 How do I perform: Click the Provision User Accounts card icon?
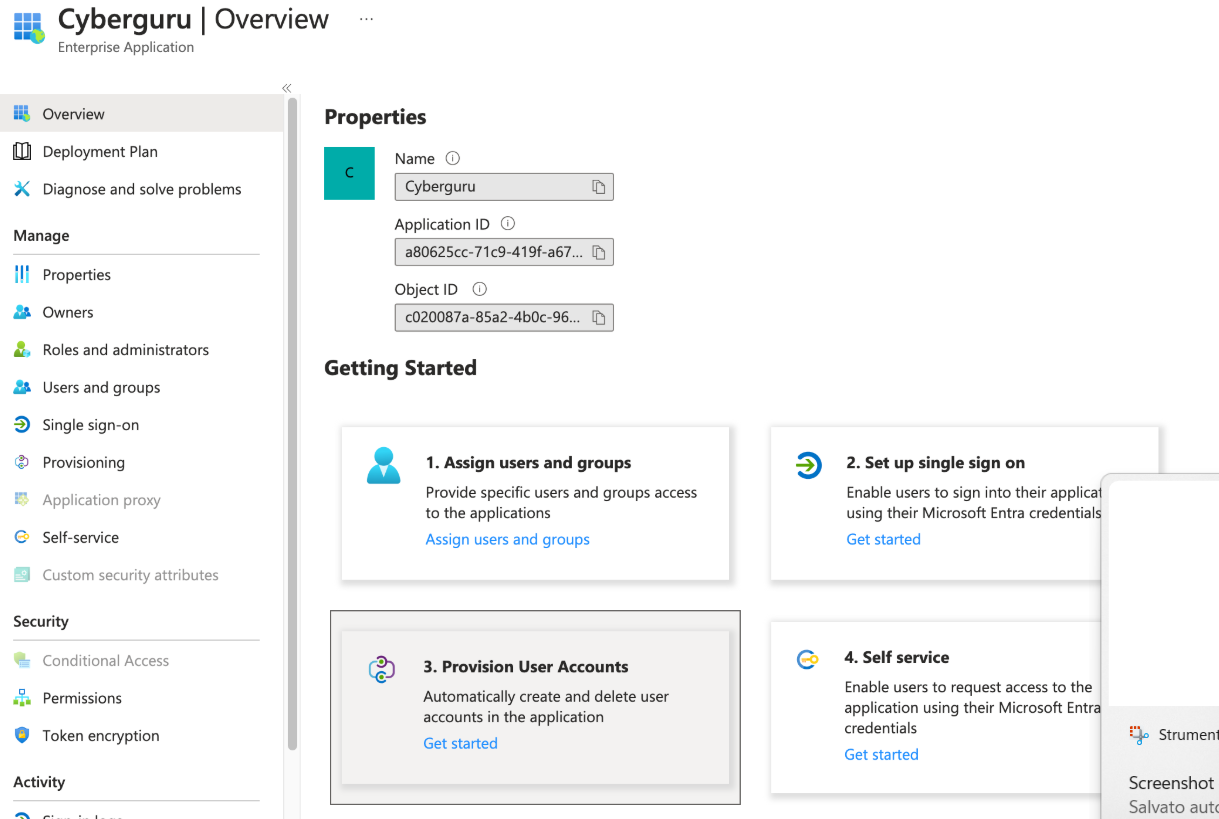tap(382, 670)
